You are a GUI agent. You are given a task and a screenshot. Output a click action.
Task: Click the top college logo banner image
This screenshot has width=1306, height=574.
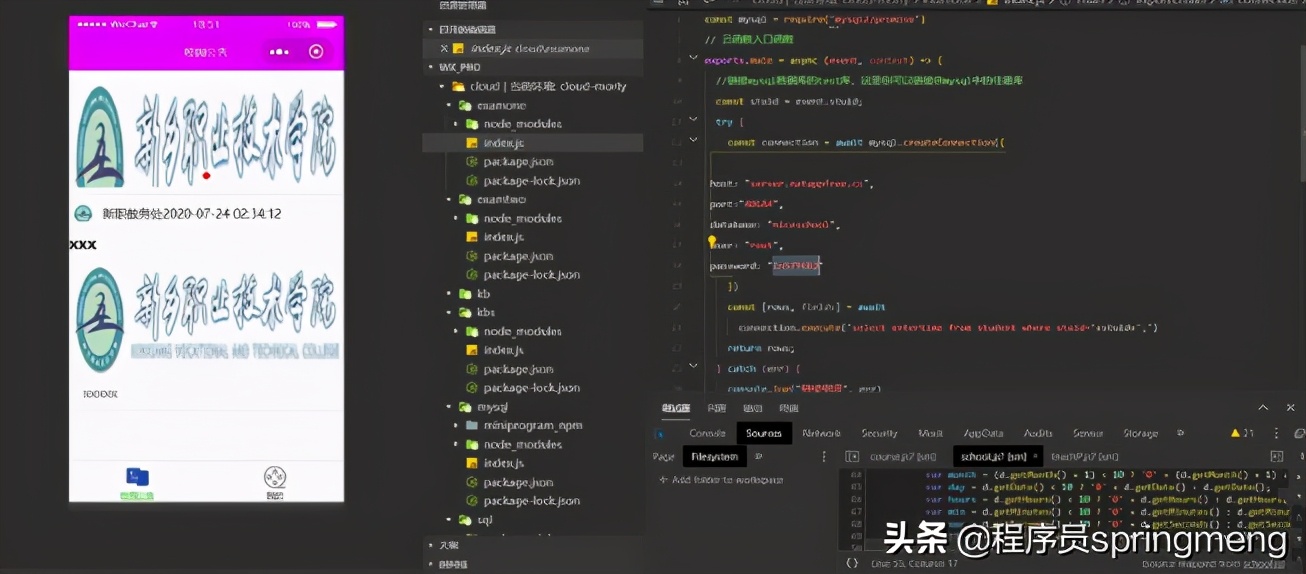tap(206, 137)
